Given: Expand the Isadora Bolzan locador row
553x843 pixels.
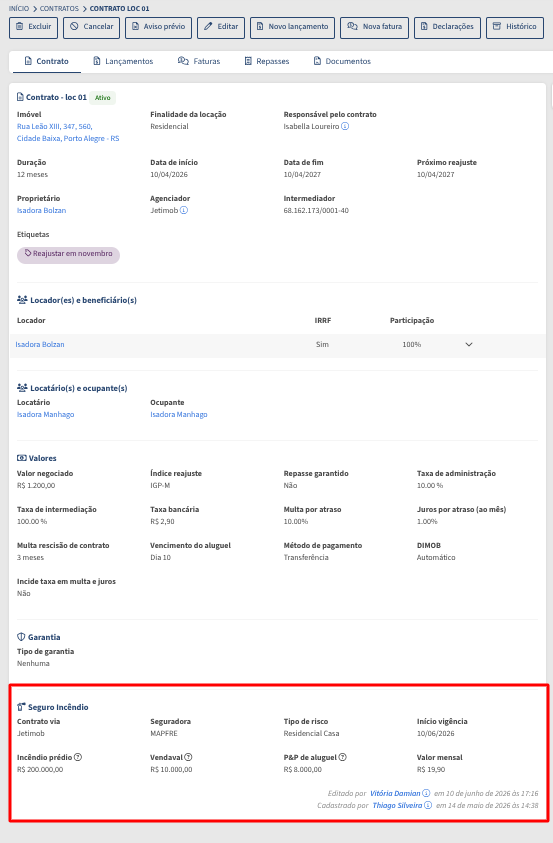Looking at the screenshot, I should [x=469, y=345].
